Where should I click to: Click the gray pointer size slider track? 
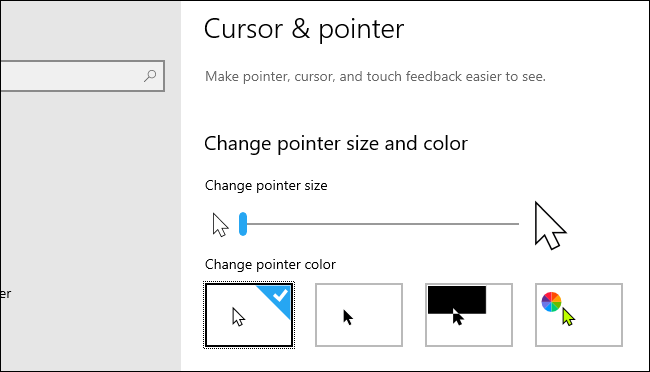(379, 224)
